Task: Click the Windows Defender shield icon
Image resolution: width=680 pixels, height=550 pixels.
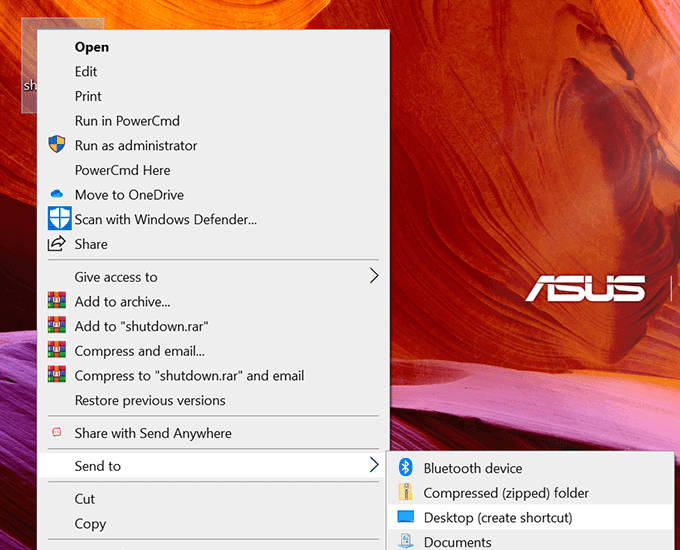Action: coord(59,218)
